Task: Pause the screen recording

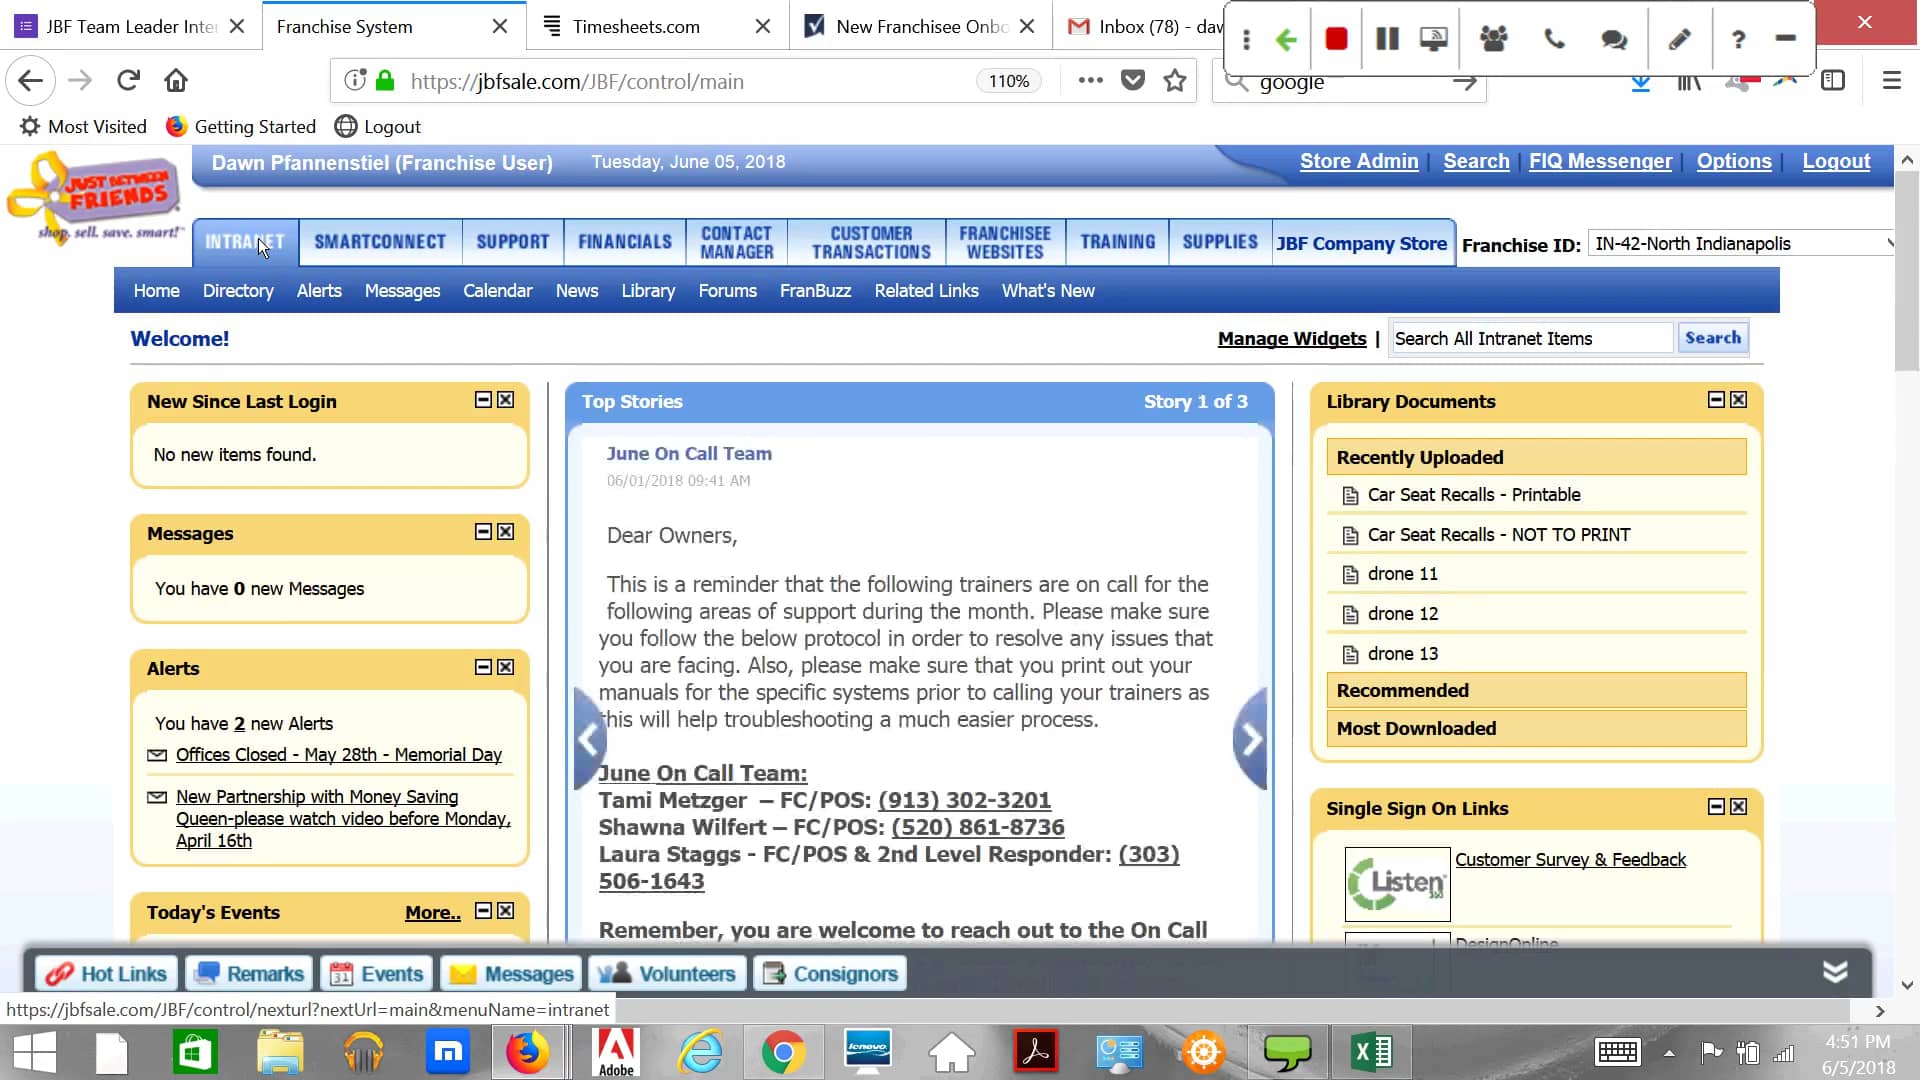Action: (x=1387, y=39)
